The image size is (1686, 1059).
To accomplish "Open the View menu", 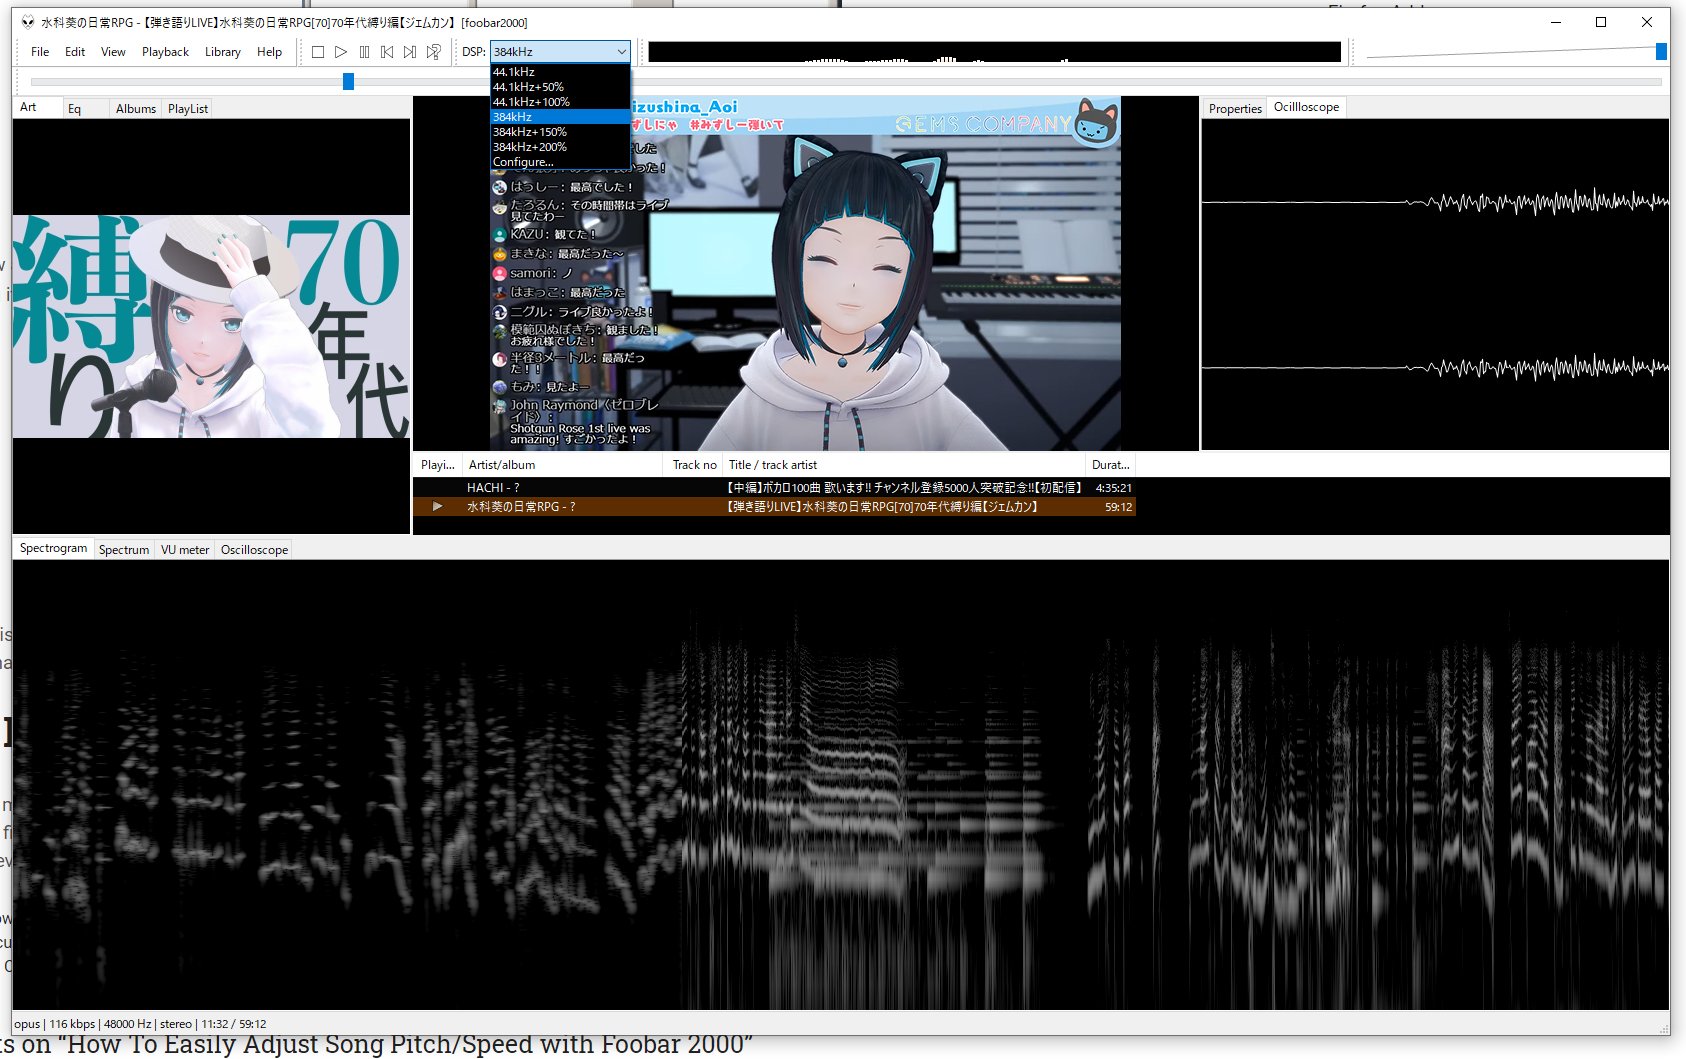I will coord(113,52).
